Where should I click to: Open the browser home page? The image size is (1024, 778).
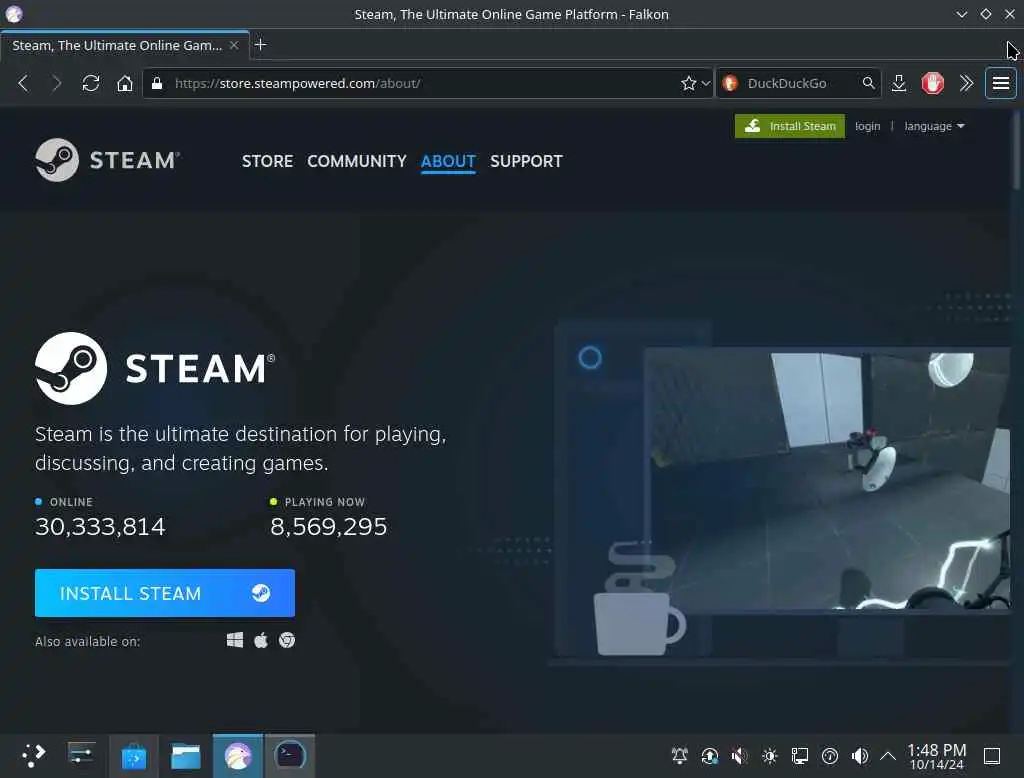coord(125,84)
